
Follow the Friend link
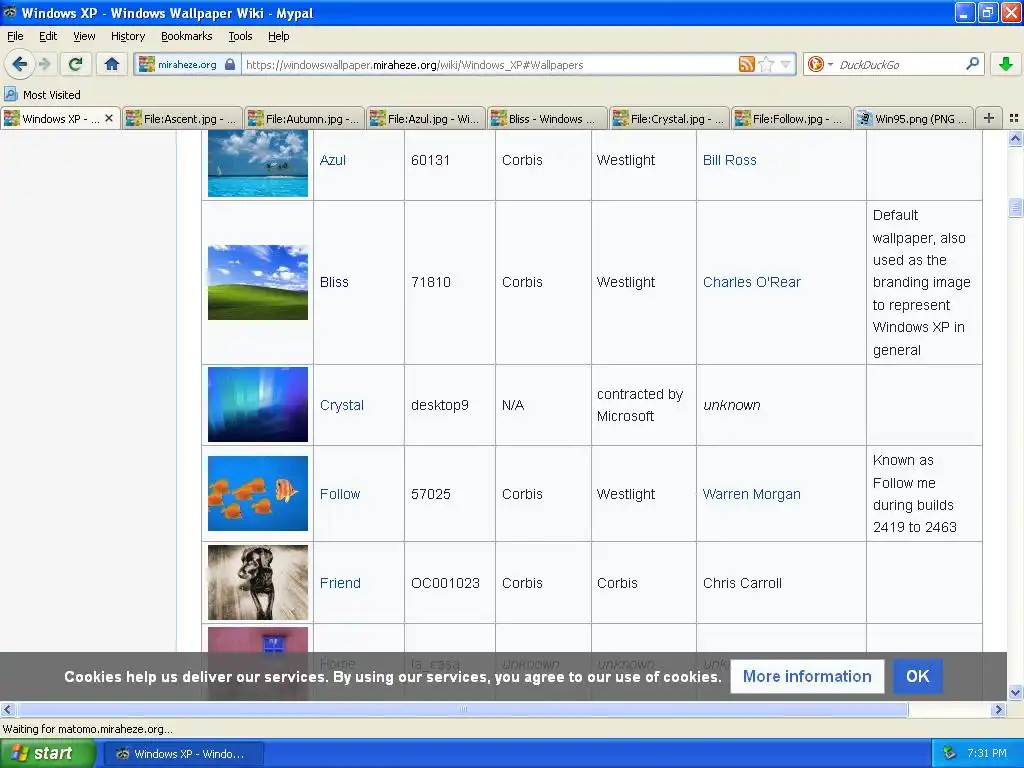tap(340, 583)
